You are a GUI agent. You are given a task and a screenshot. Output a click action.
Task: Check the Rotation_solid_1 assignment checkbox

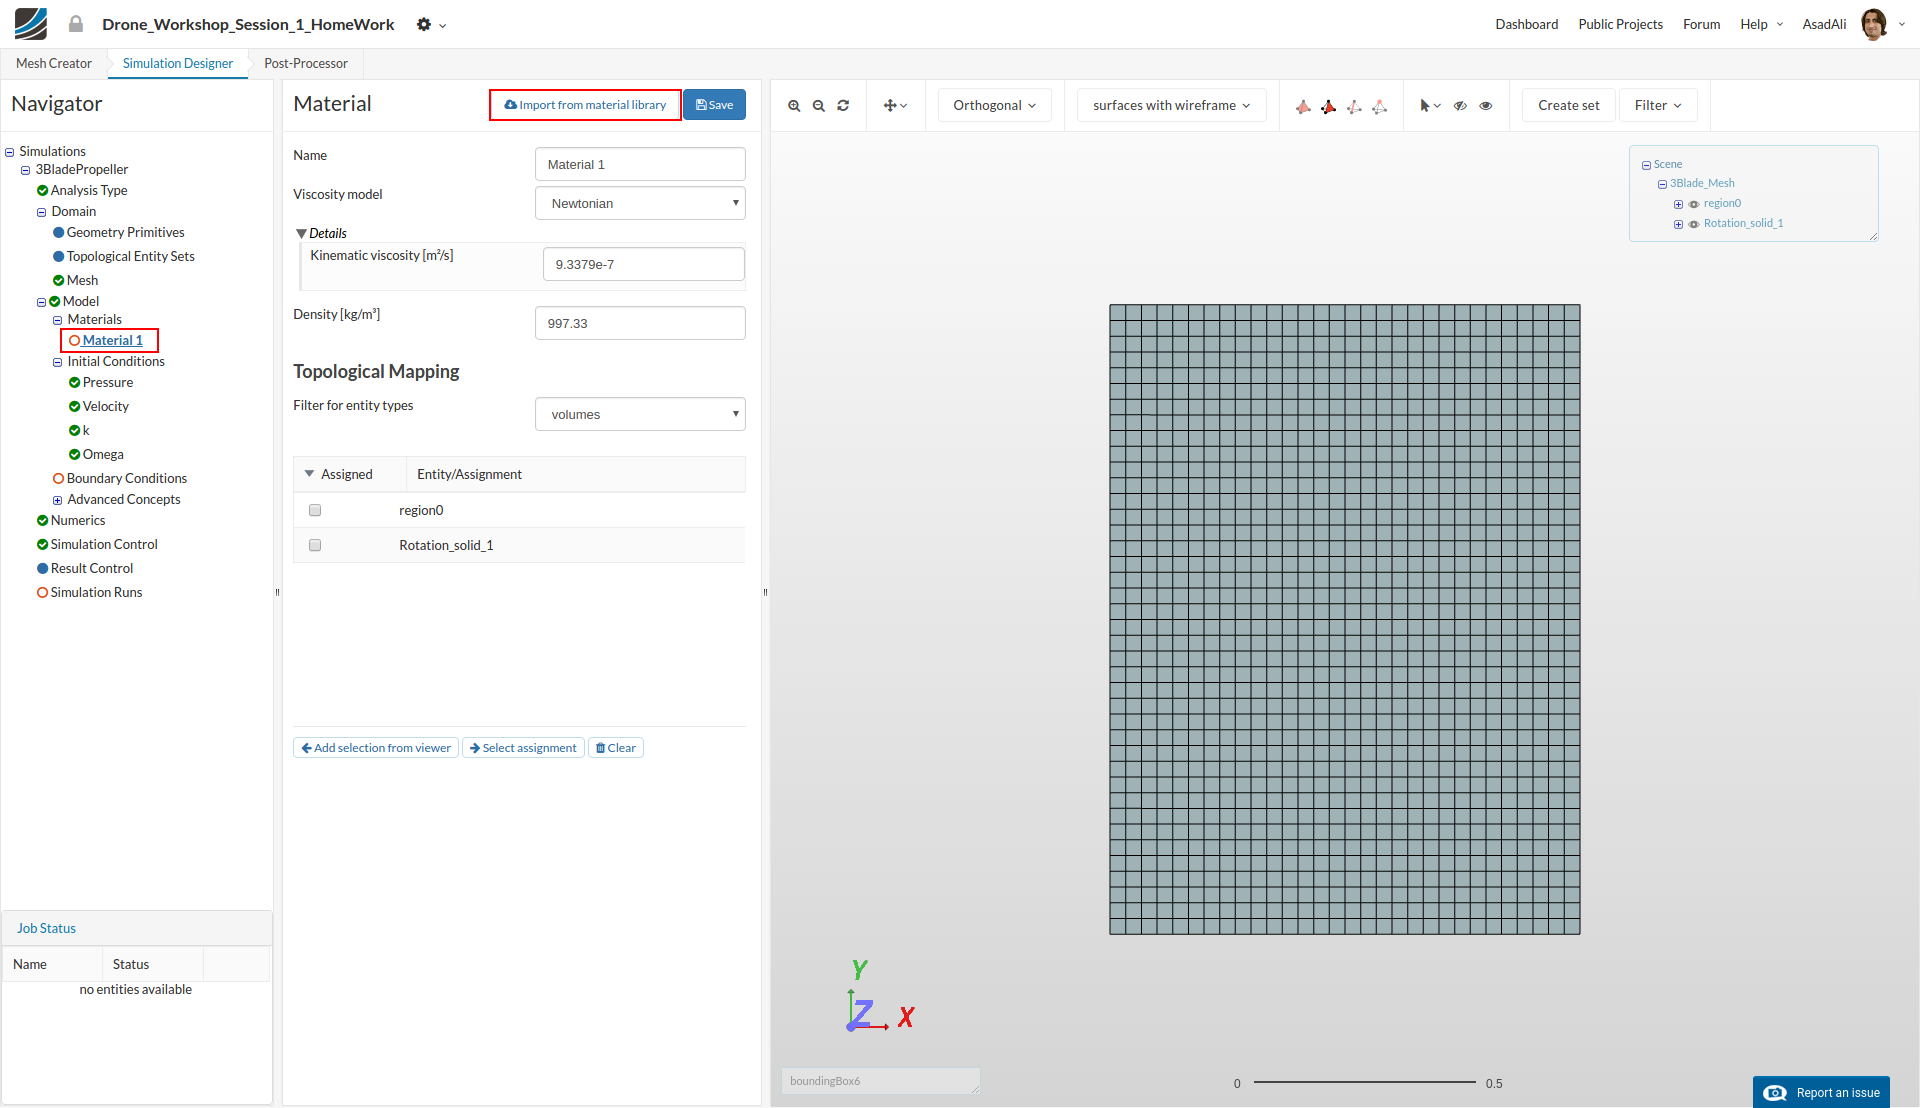[x=315, y=545]
